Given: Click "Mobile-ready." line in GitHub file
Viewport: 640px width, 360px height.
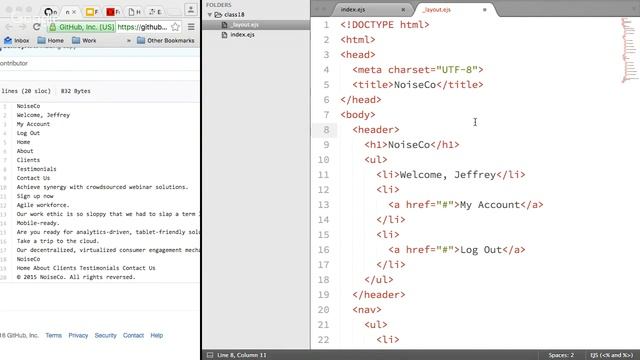Looking at the screenshot, I should click(x=38, y=223).
